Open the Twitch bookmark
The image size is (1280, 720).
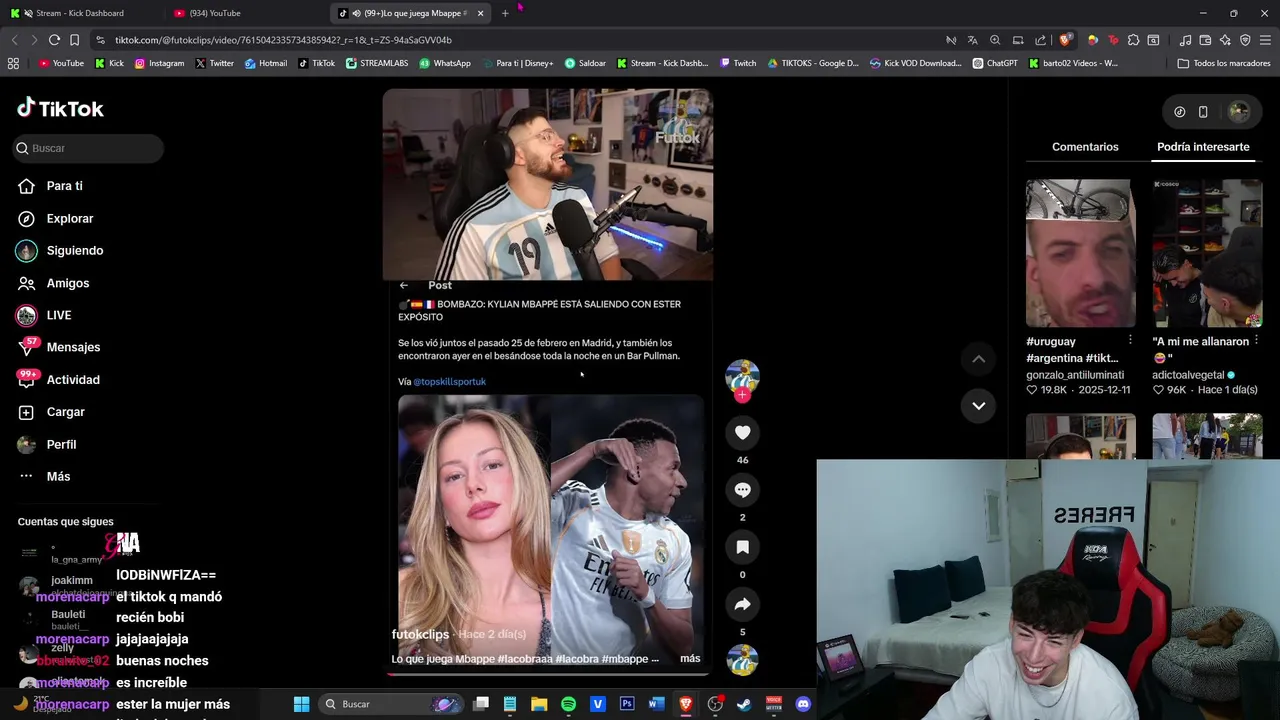pos(738,63)
